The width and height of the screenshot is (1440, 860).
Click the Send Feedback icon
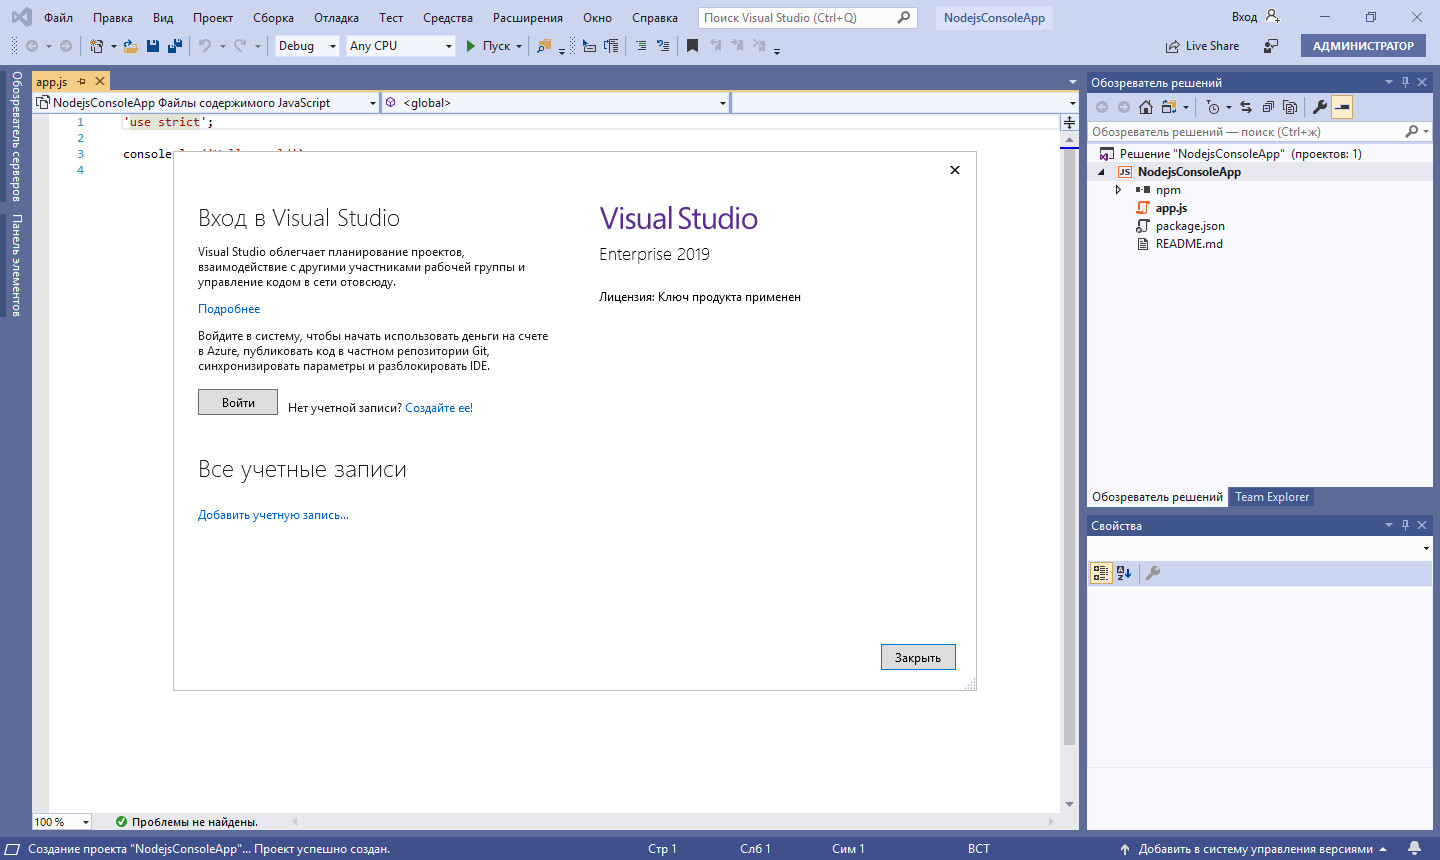tap(1271, 46)
